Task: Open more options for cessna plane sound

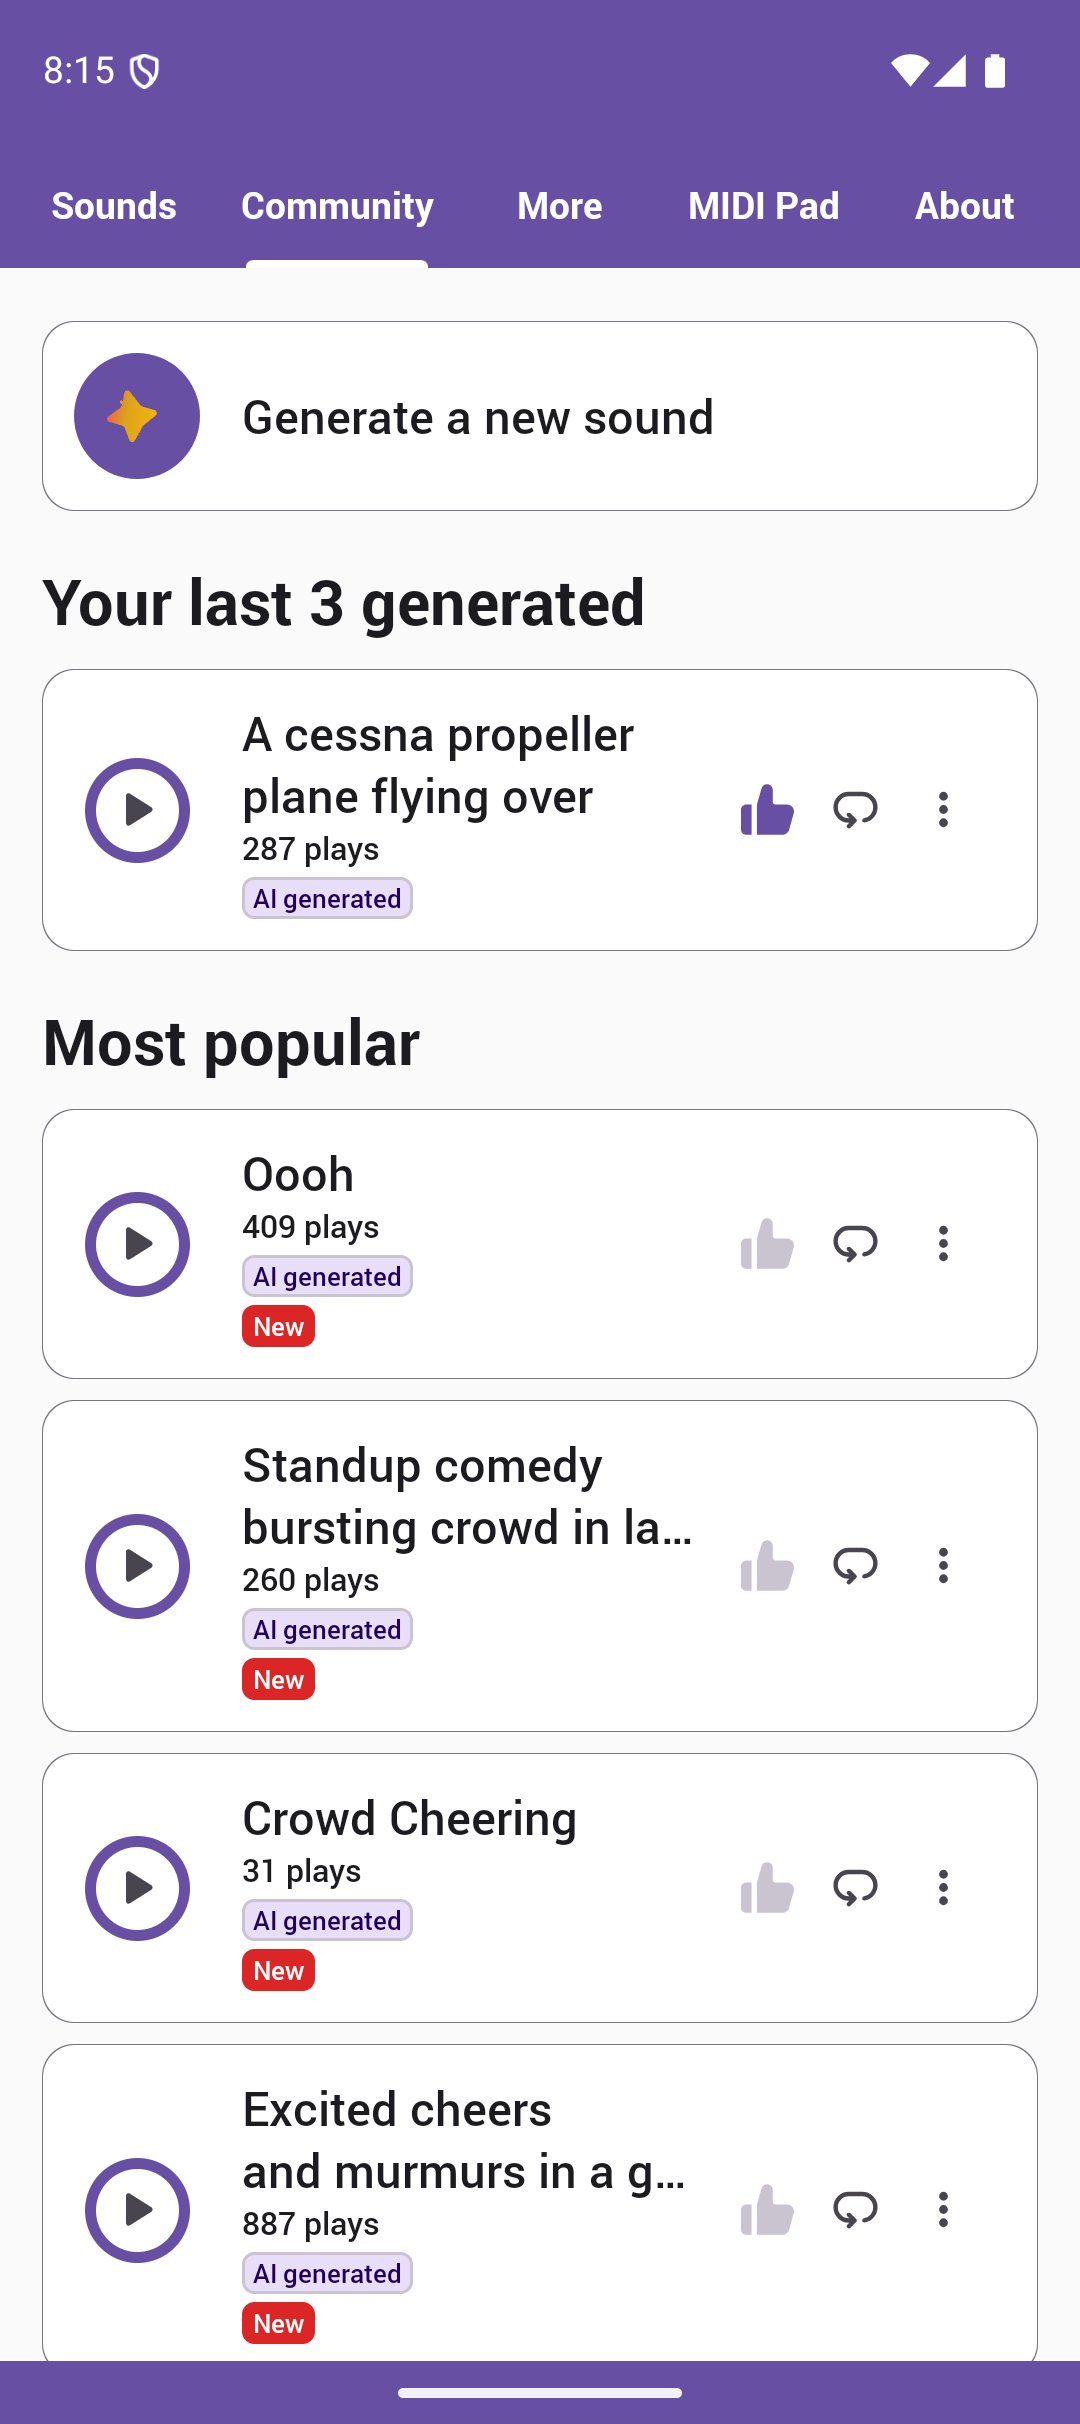Action: (x=943, y=809)
